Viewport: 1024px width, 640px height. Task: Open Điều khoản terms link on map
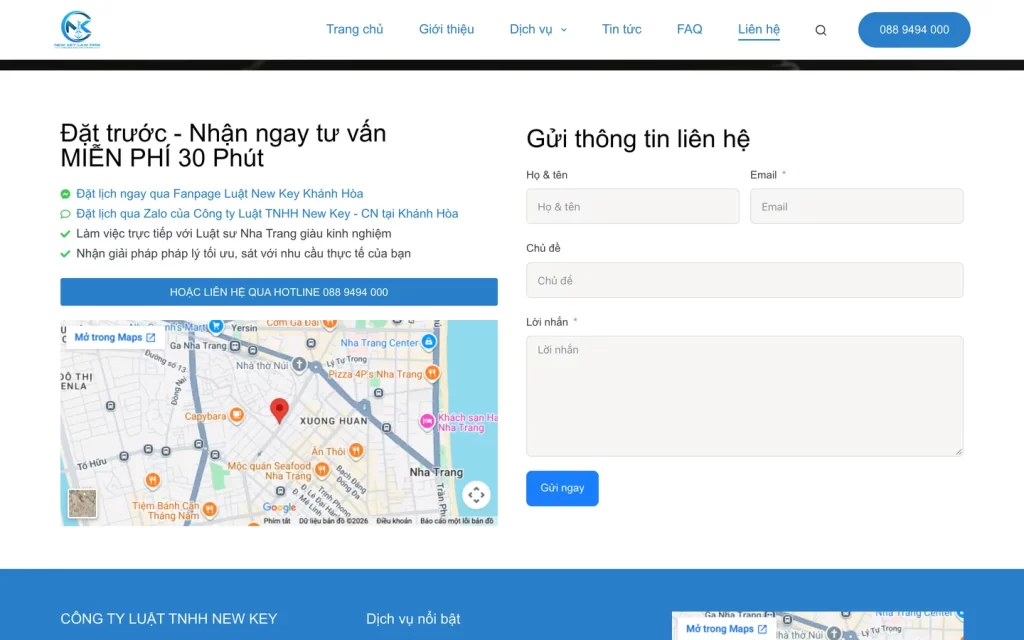394,521
